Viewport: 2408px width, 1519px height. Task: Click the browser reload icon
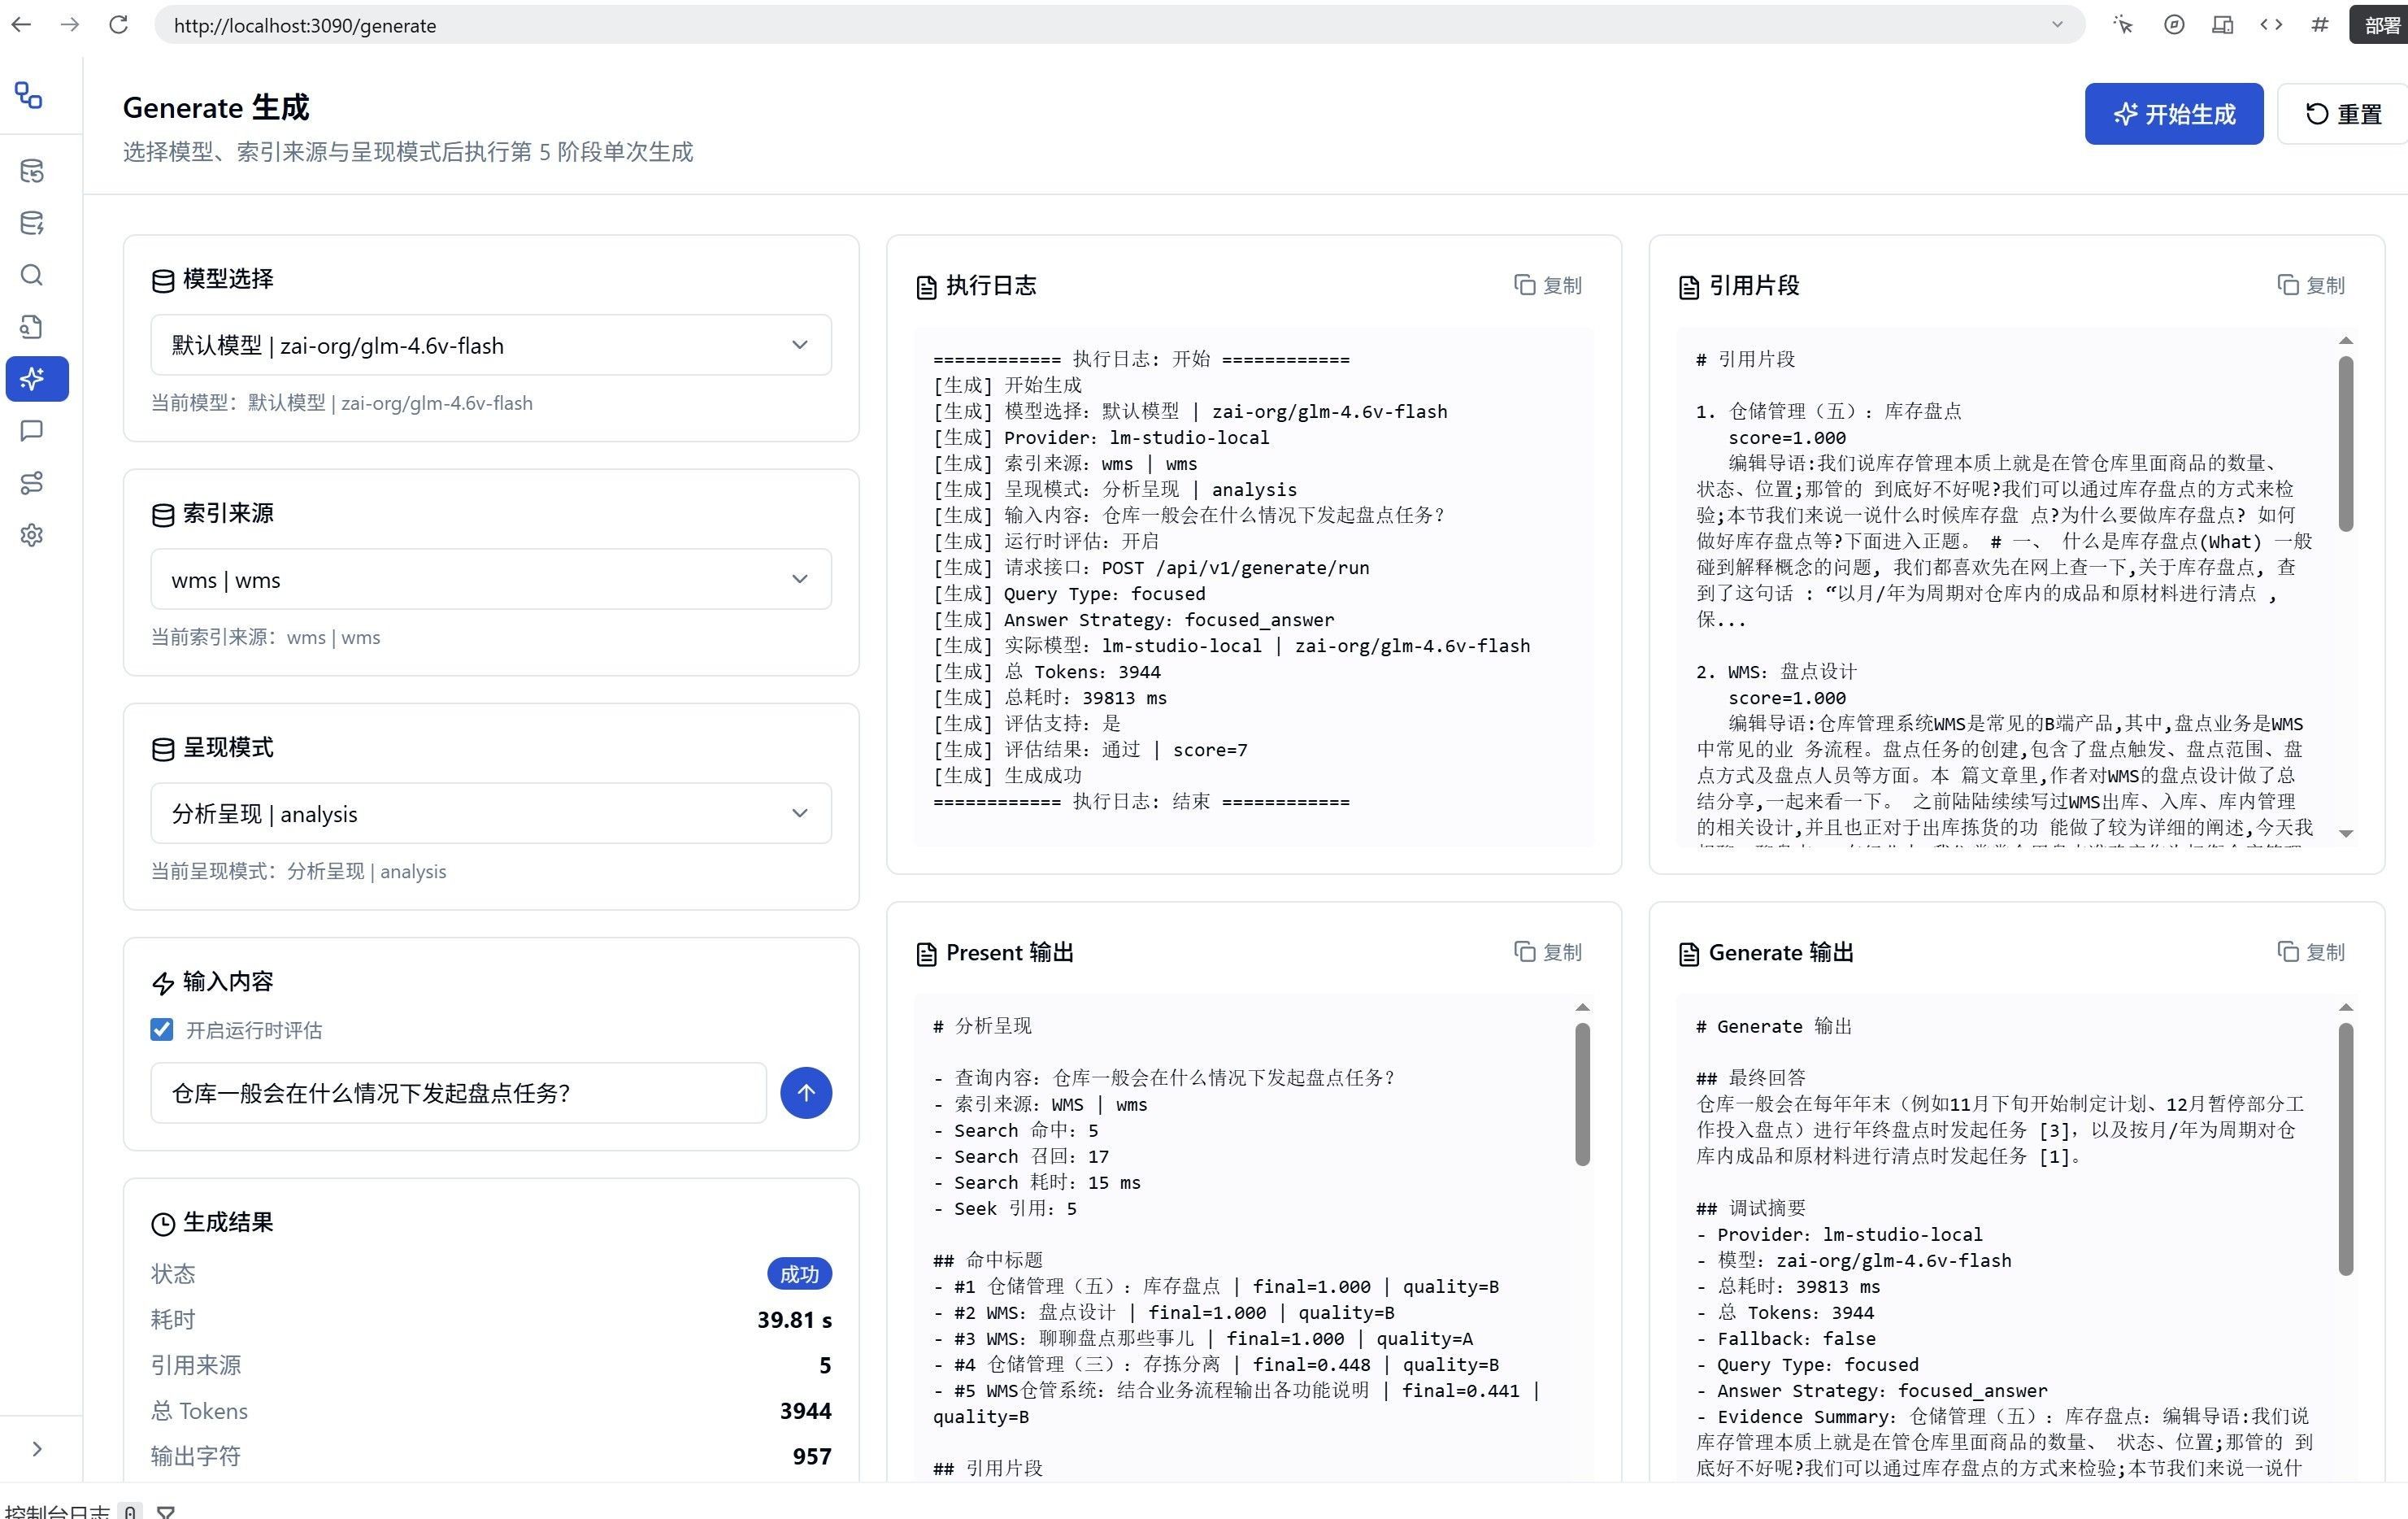coord(118,25)
